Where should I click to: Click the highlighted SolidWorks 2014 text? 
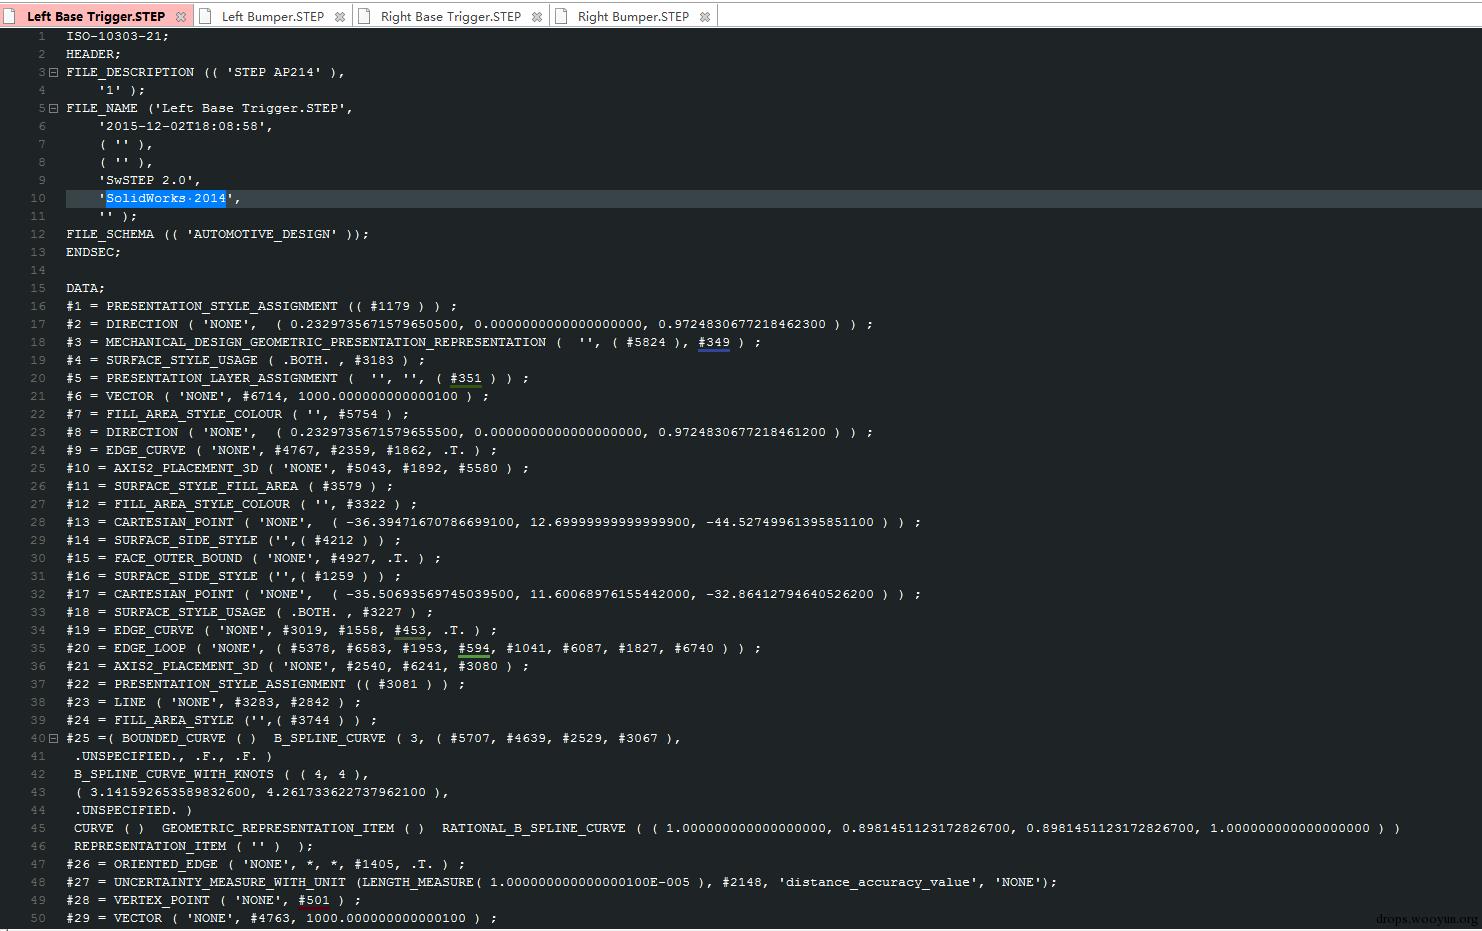coord(166,198)
